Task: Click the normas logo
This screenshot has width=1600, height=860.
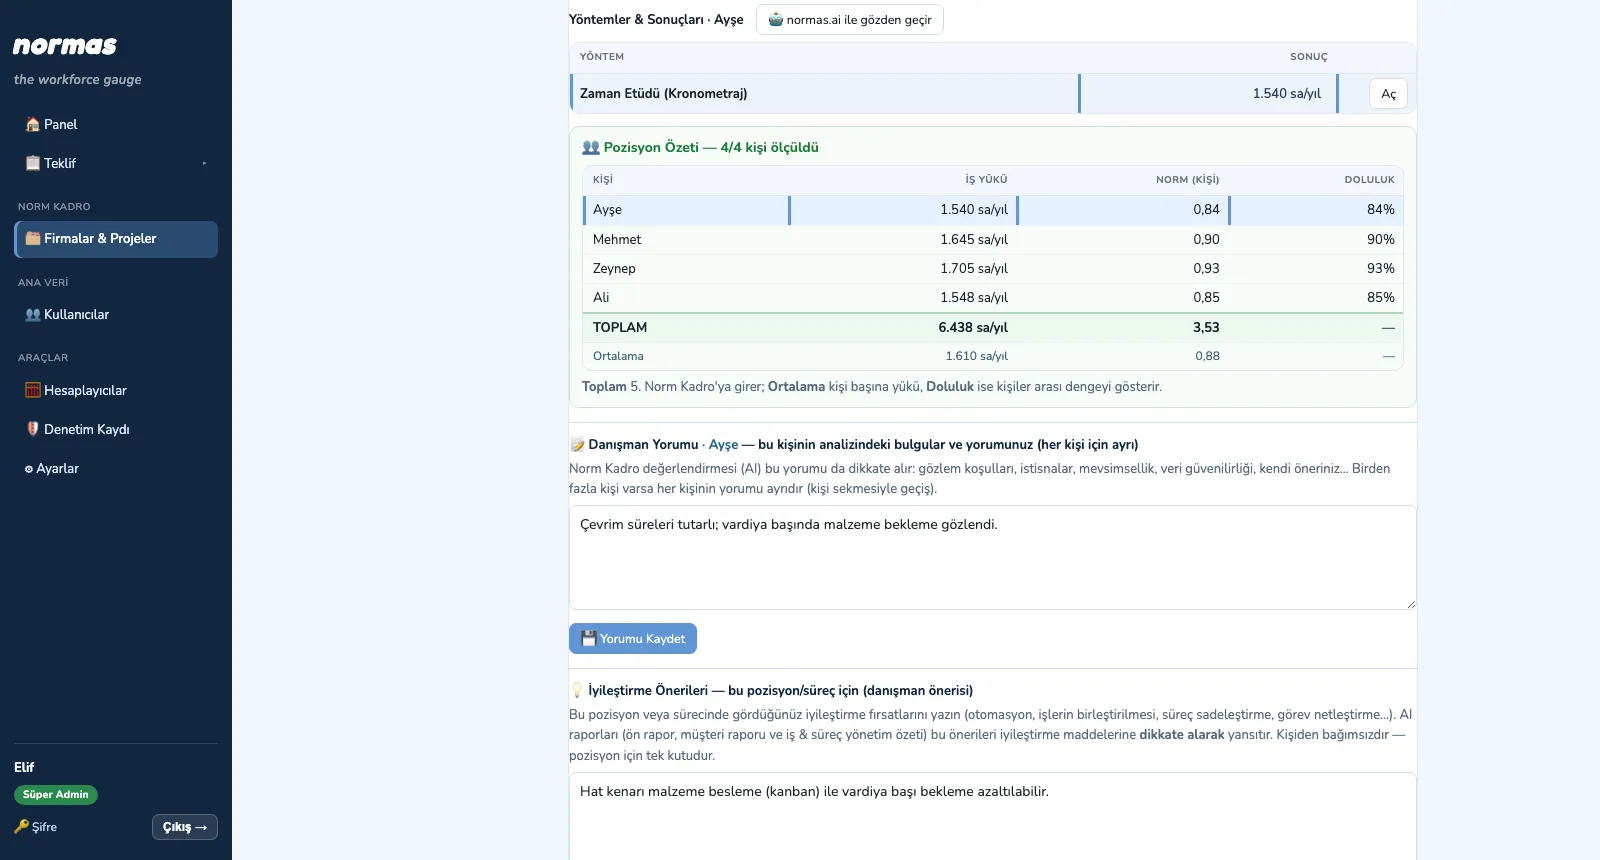Action: (x=65, y=46)
